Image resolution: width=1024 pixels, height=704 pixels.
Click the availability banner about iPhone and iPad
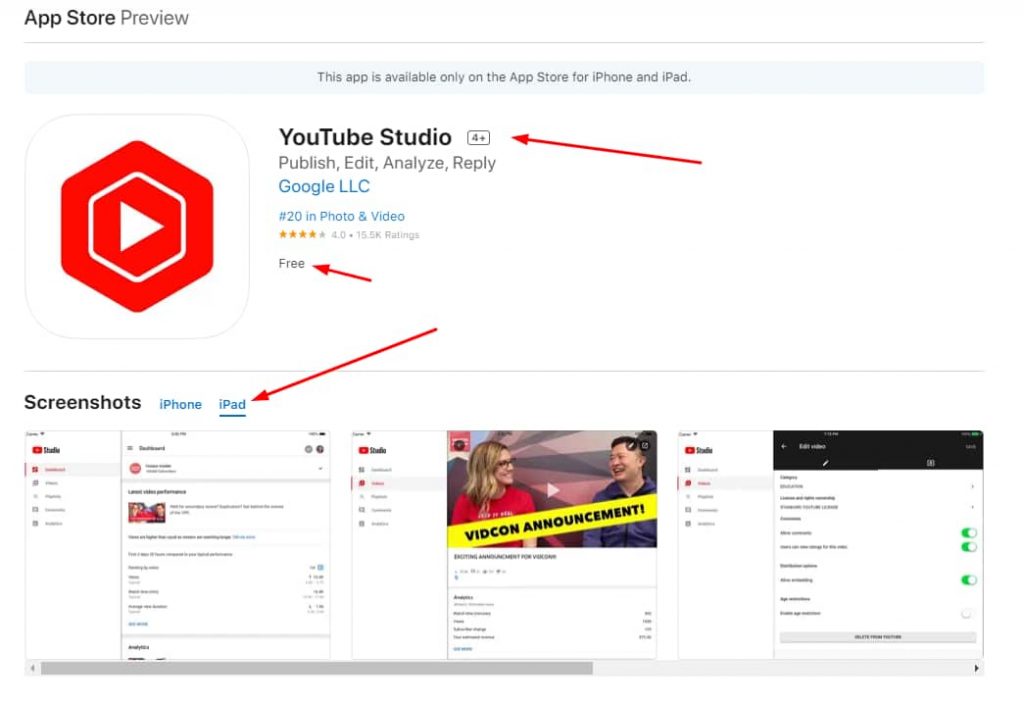[x=504, y=78]
